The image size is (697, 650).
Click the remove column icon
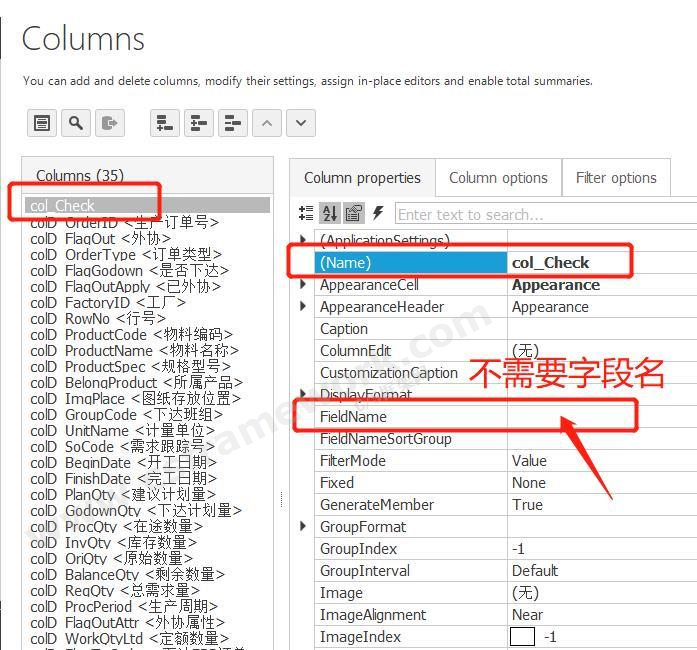coord(232,123)
